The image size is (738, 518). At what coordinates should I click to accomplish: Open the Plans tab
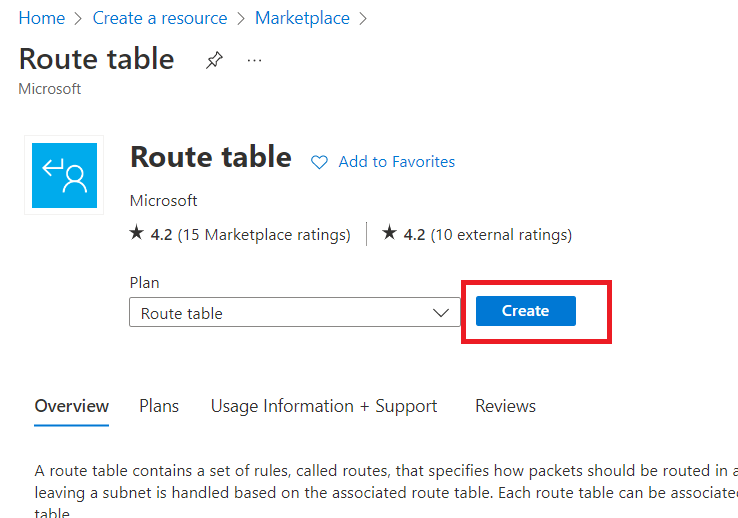(159, 406)
